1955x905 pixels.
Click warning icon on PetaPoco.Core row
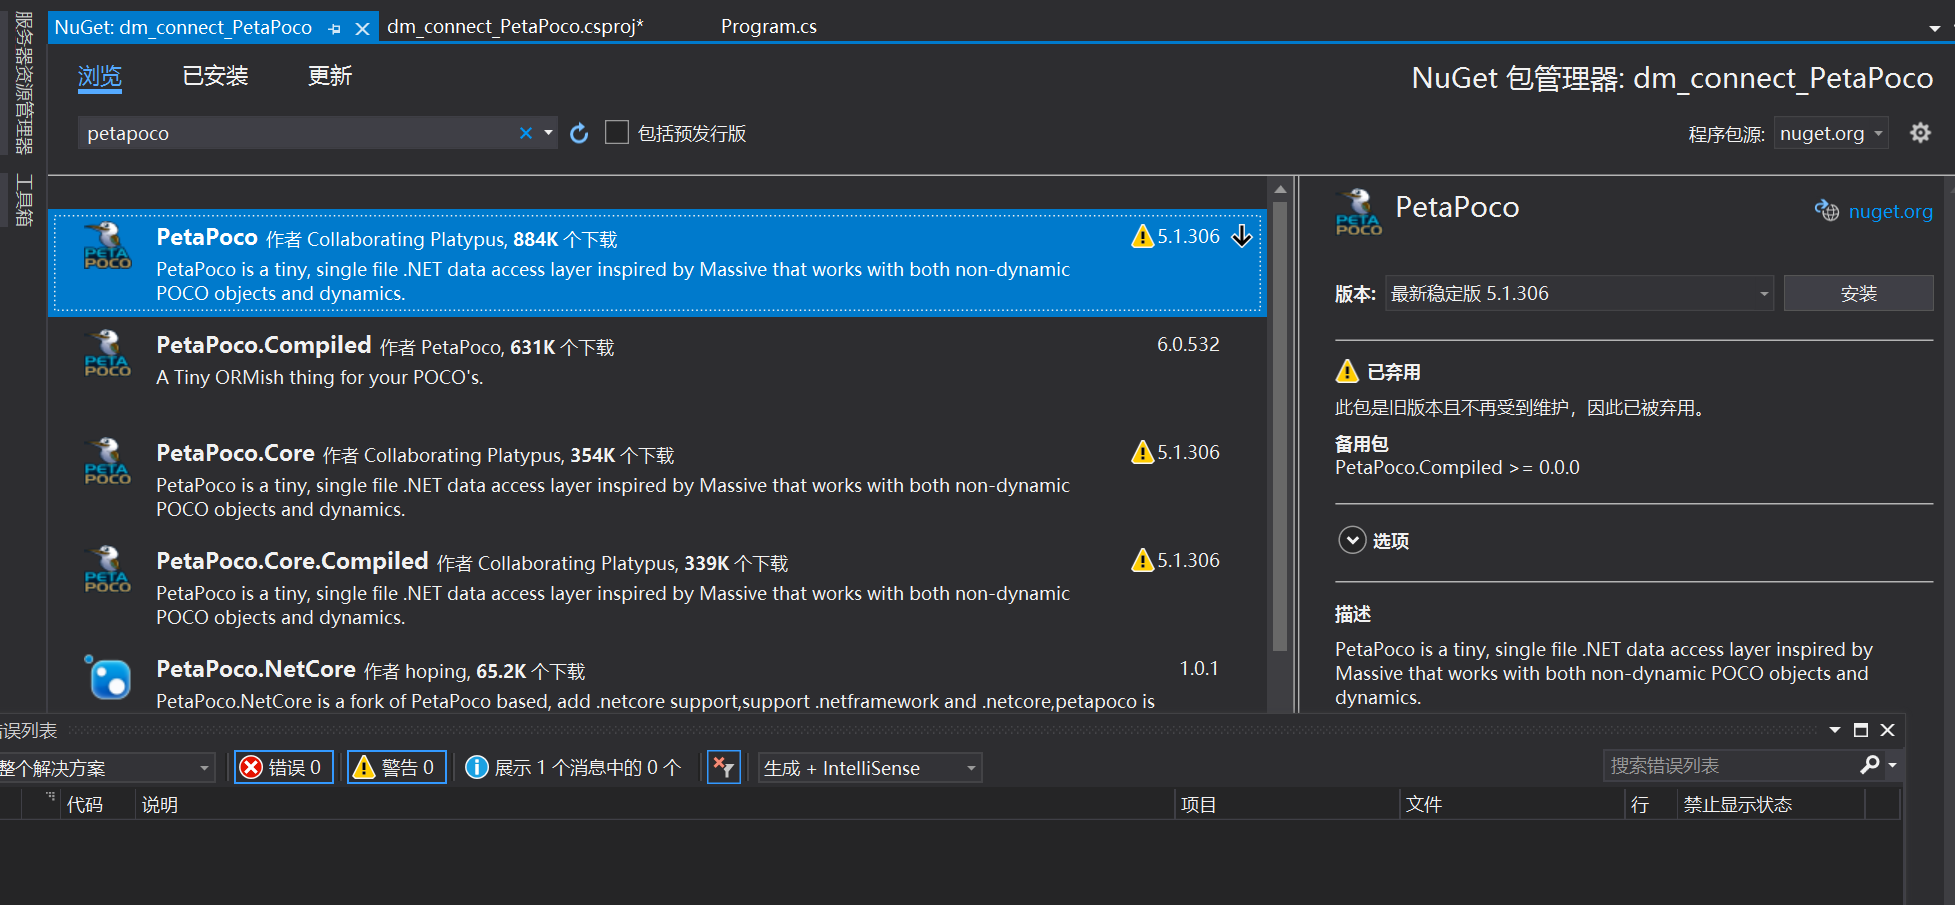[1142, 452]
